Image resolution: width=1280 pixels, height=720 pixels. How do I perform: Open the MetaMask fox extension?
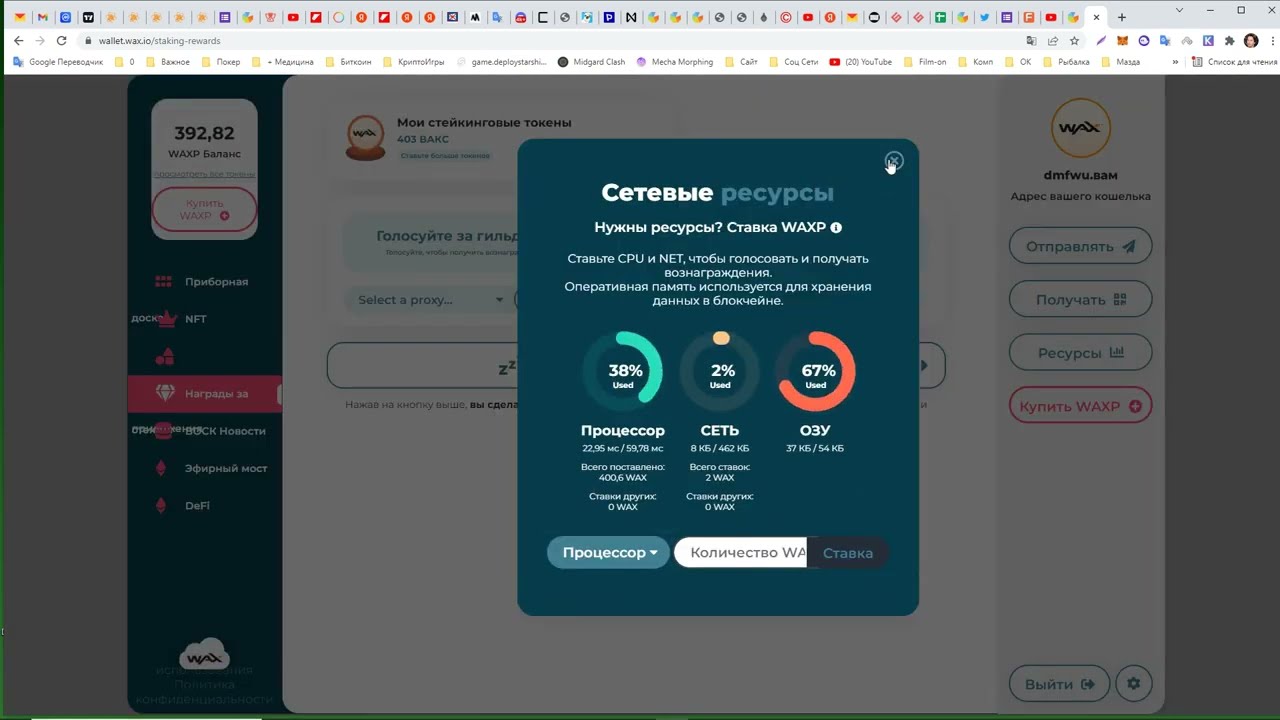pos(1123,41)
